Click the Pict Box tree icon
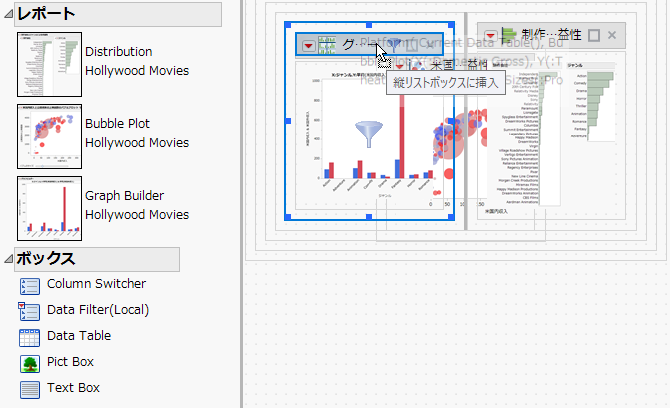 [x=30, y=364]
